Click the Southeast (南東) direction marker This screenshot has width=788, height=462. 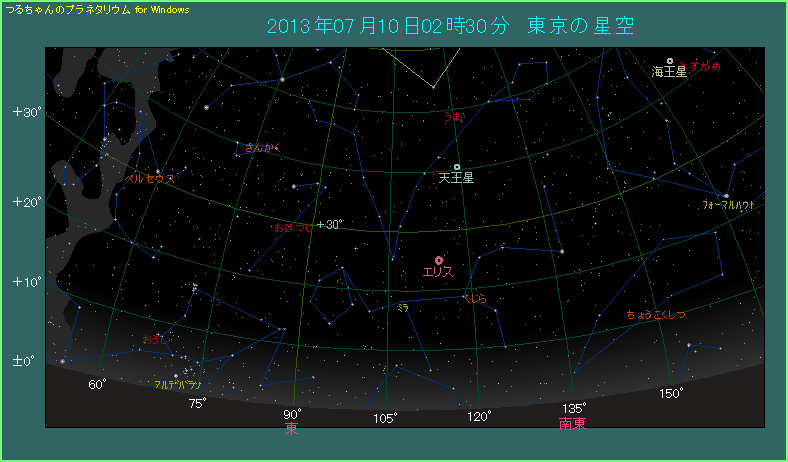pyautogui.click(x=573, y=423)
